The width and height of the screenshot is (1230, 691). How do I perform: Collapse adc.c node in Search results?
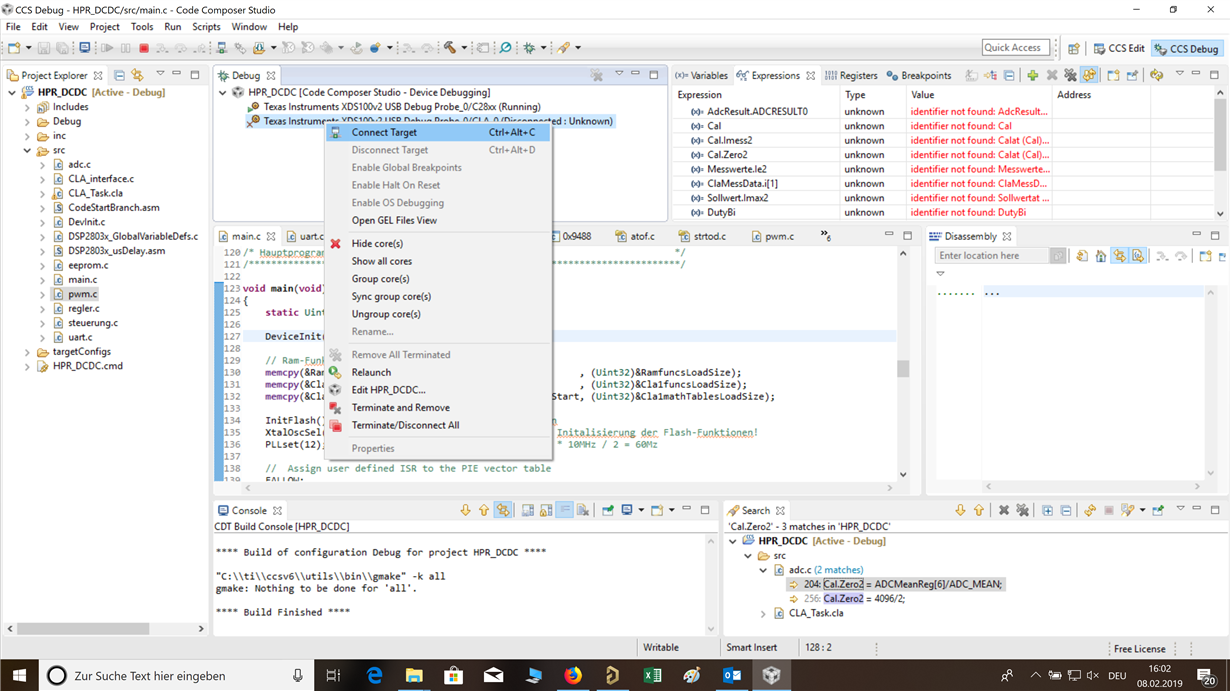click(764, 570)
